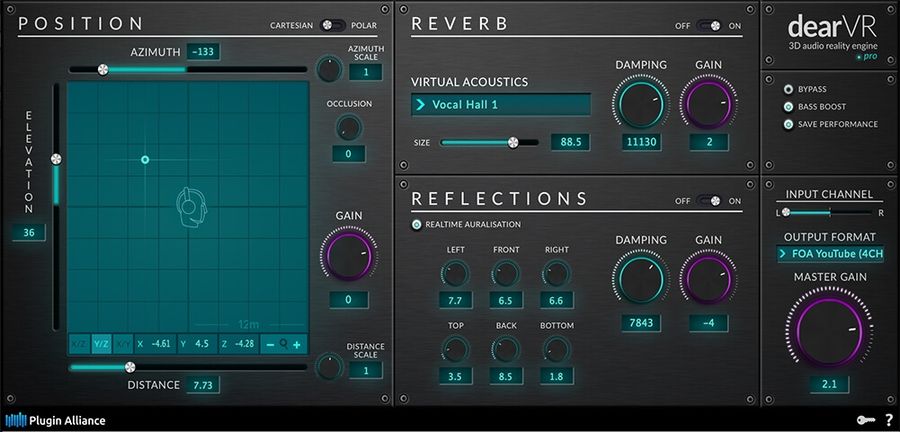Click the Master Gain value 2.1
900x432 pixels.
pyautogui.click(x=829, y=384)
